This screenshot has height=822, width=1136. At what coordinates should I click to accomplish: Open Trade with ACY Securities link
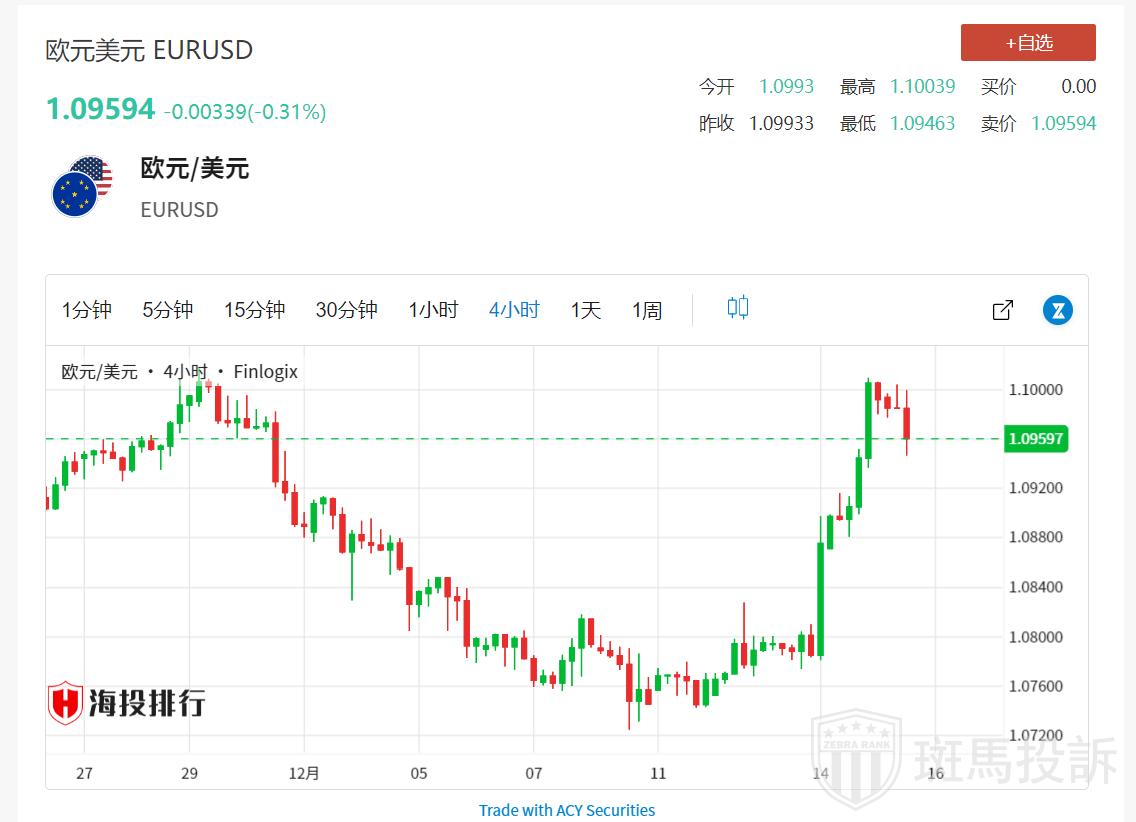(x=567, y=810)
